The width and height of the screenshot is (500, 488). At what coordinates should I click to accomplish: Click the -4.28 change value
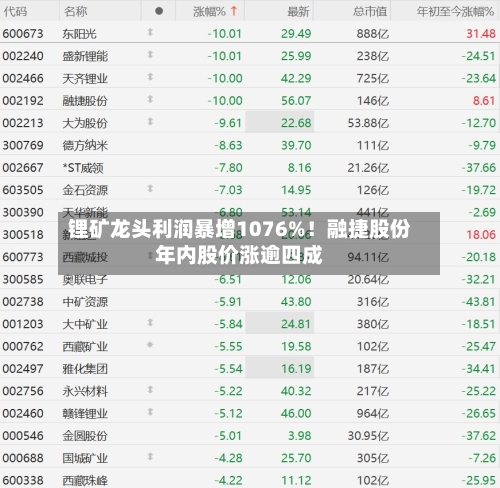(x=228, y=458)
